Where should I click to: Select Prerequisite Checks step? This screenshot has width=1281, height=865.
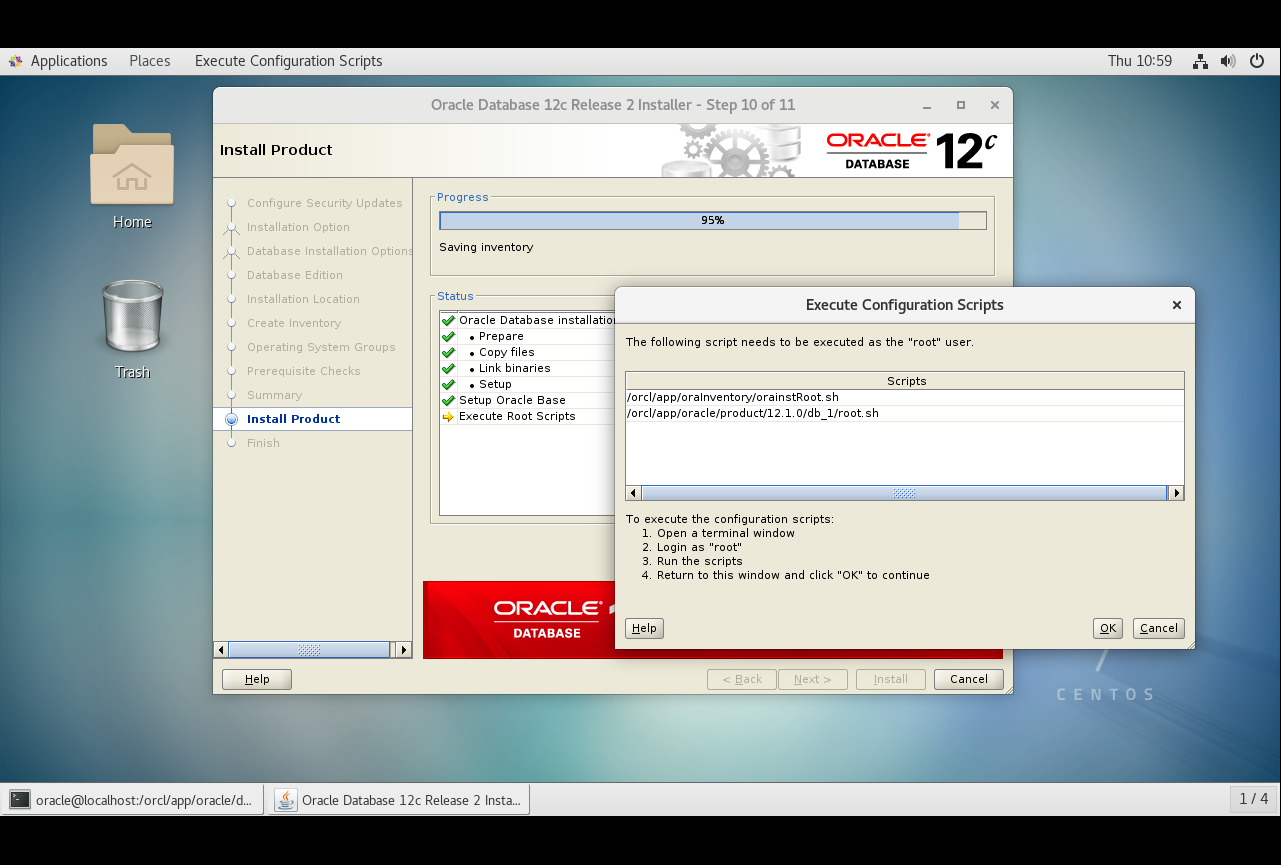pos(304,371)
